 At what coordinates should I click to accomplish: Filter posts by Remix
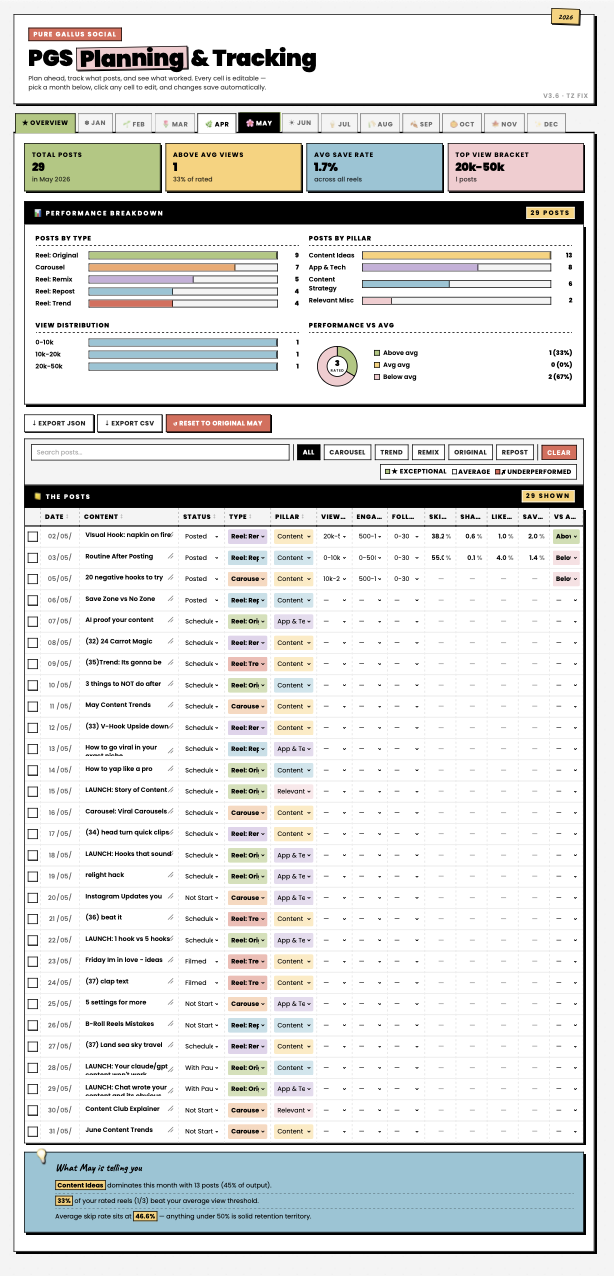429,452
